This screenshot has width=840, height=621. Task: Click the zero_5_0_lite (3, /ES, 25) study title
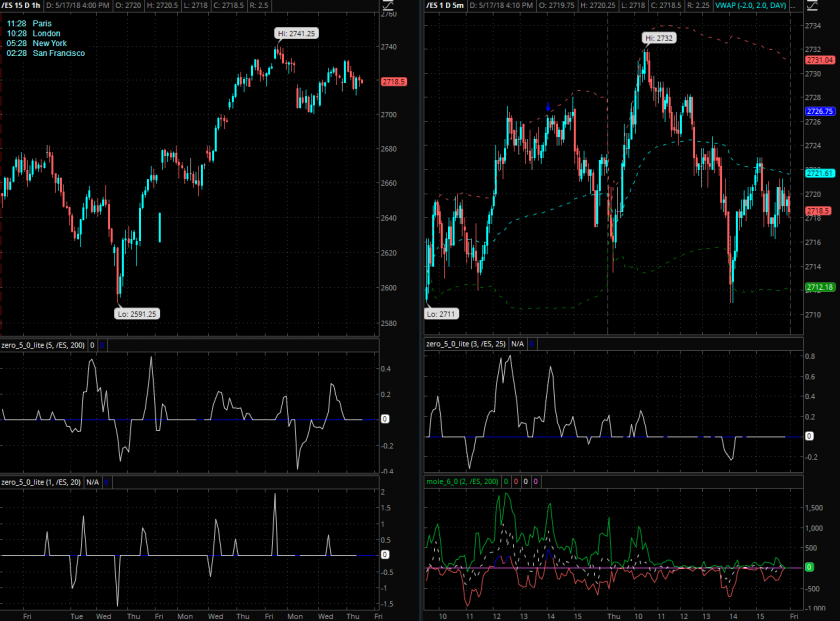pyautogui.click(x=466, y=344)
